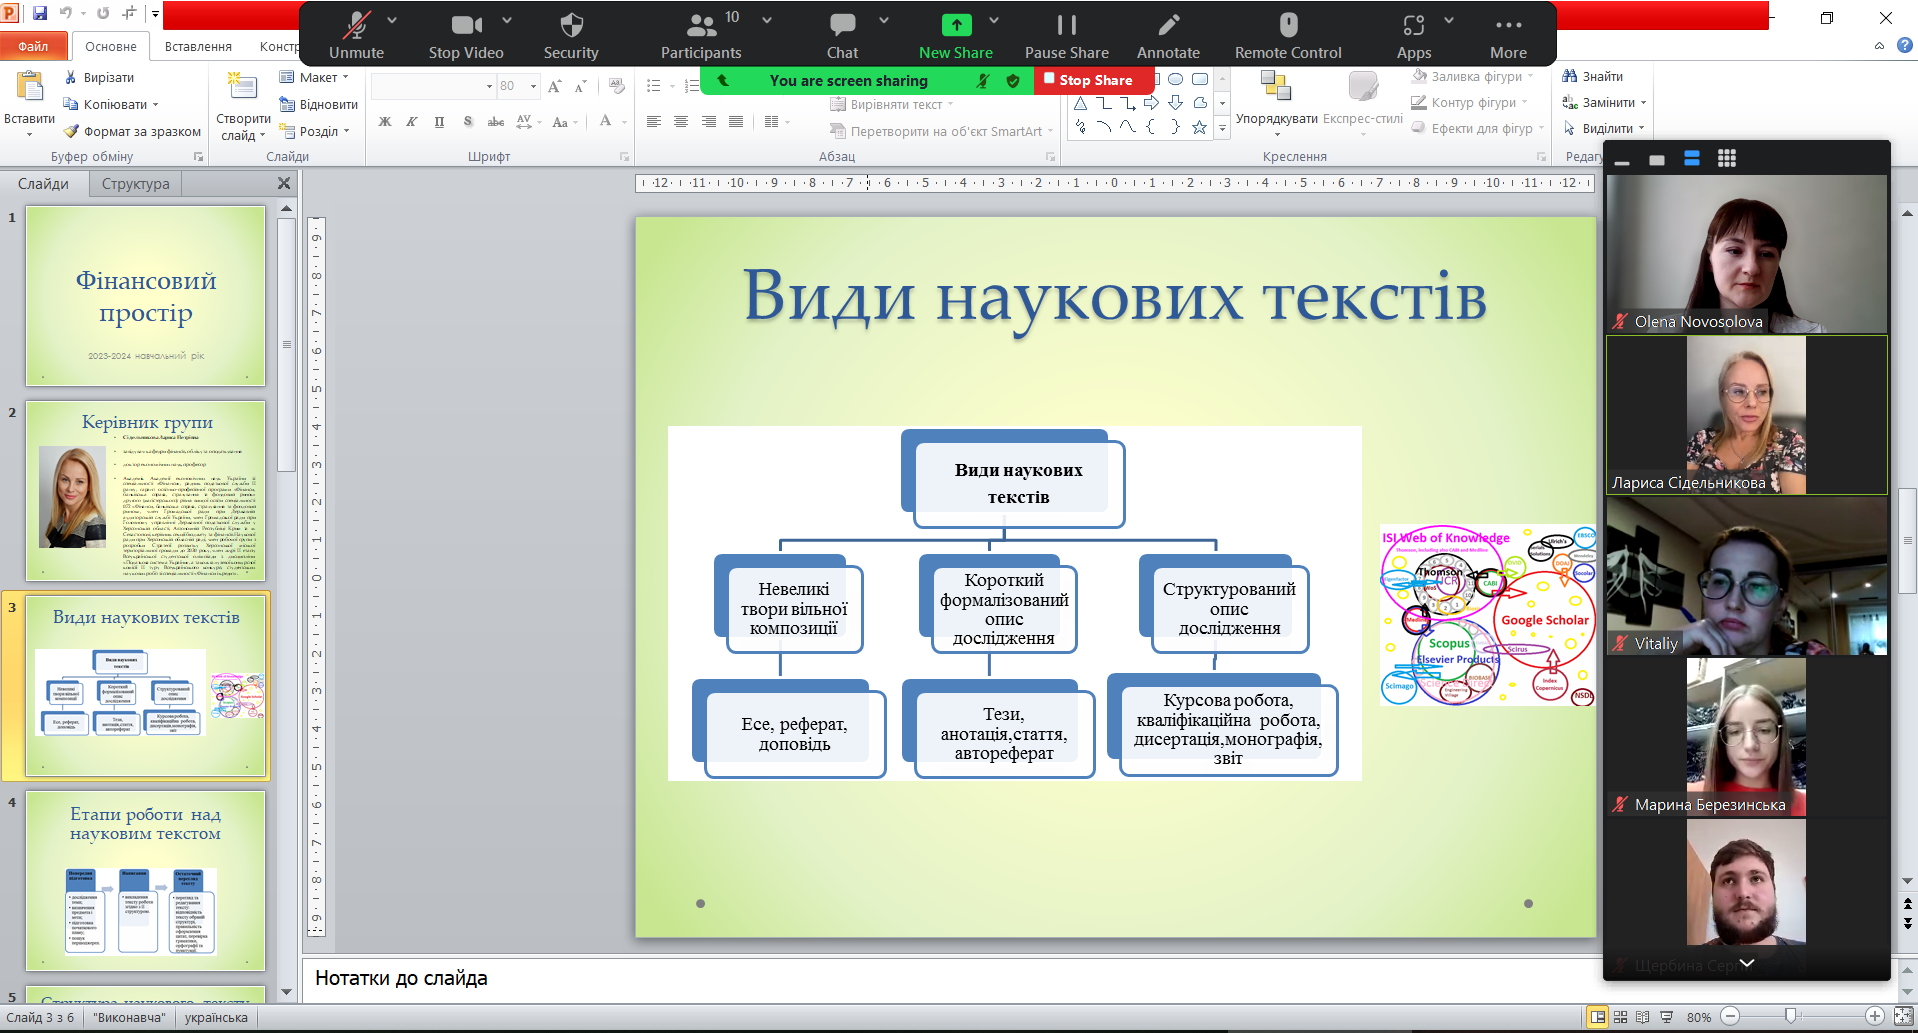1918x1033 pixels.
Task: Start Slide Show from status bar
Action: tap(1666, 1017)
